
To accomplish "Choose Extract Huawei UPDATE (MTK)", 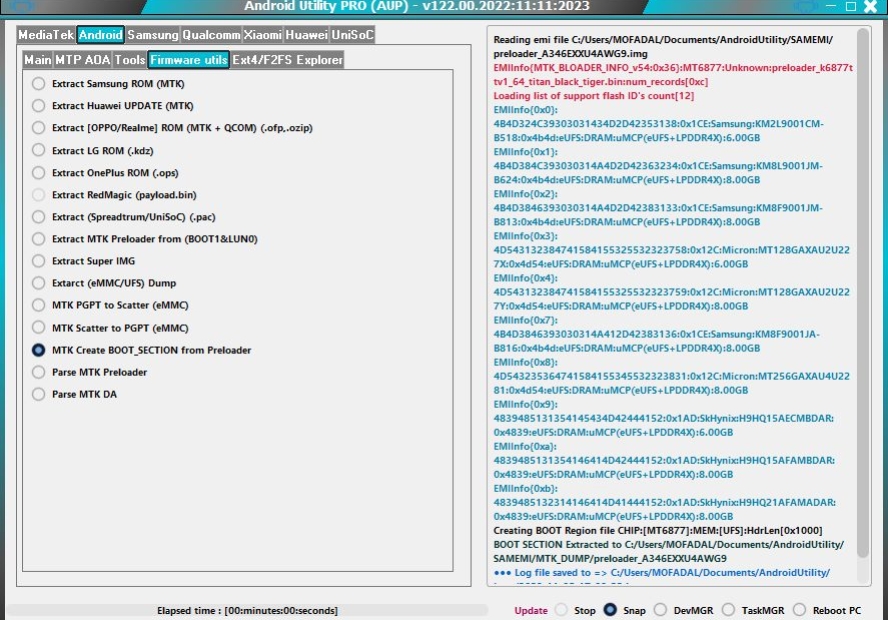I will 38,106.
